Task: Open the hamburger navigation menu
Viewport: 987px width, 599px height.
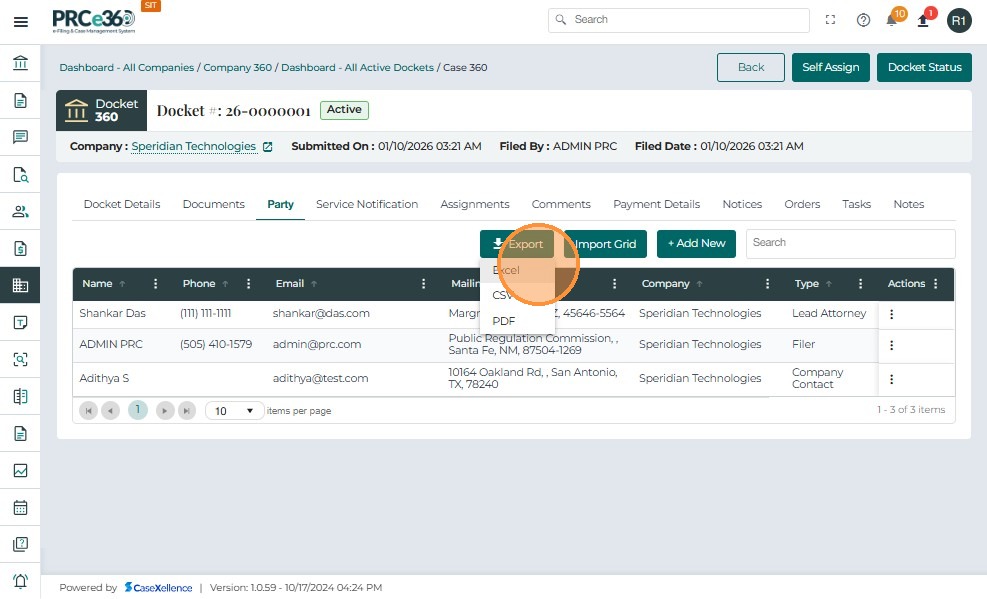Action: tap(21, 22)
